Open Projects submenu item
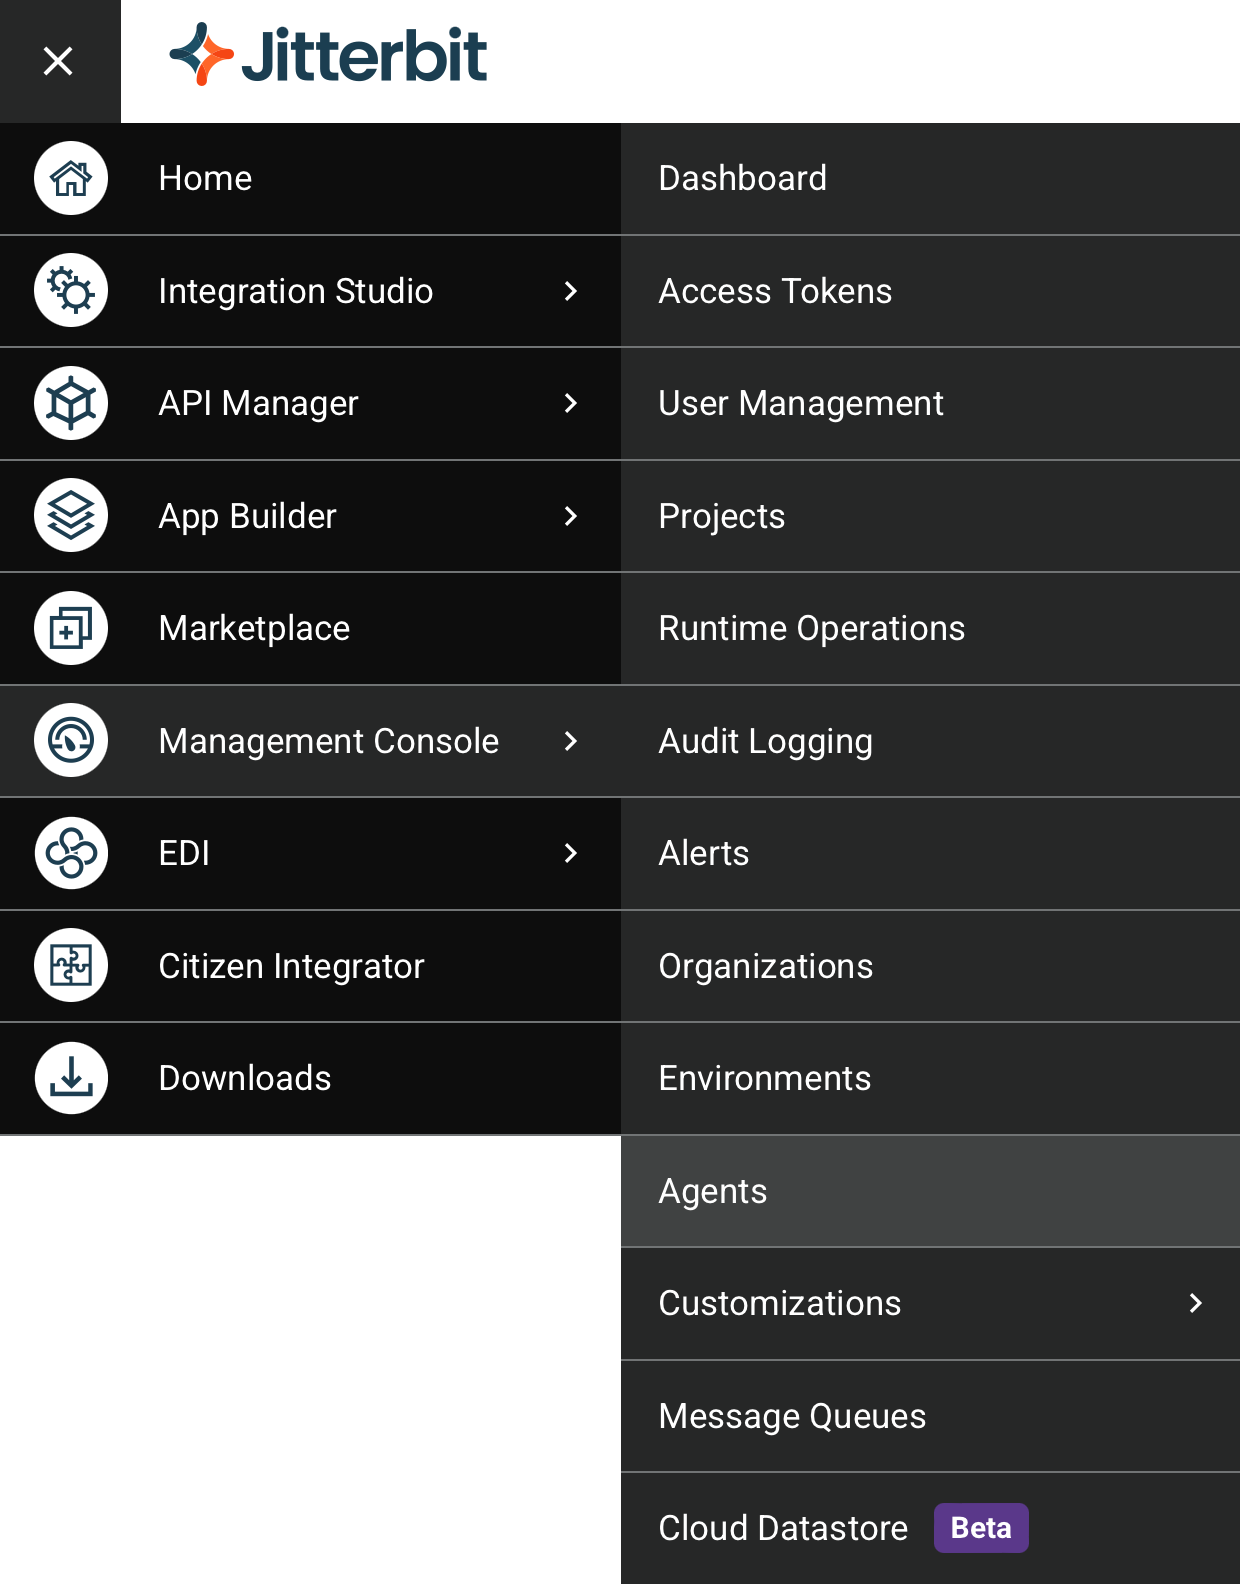This screenshot has height=1584, width=1240. (x=930, y=516)
